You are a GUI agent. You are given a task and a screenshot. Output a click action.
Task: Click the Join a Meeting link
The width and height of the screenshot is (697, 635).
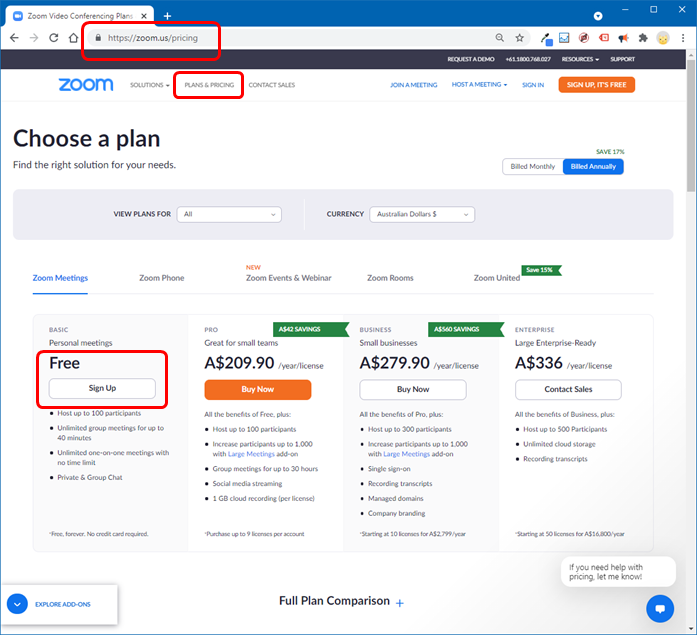click(x=413, y=85)
